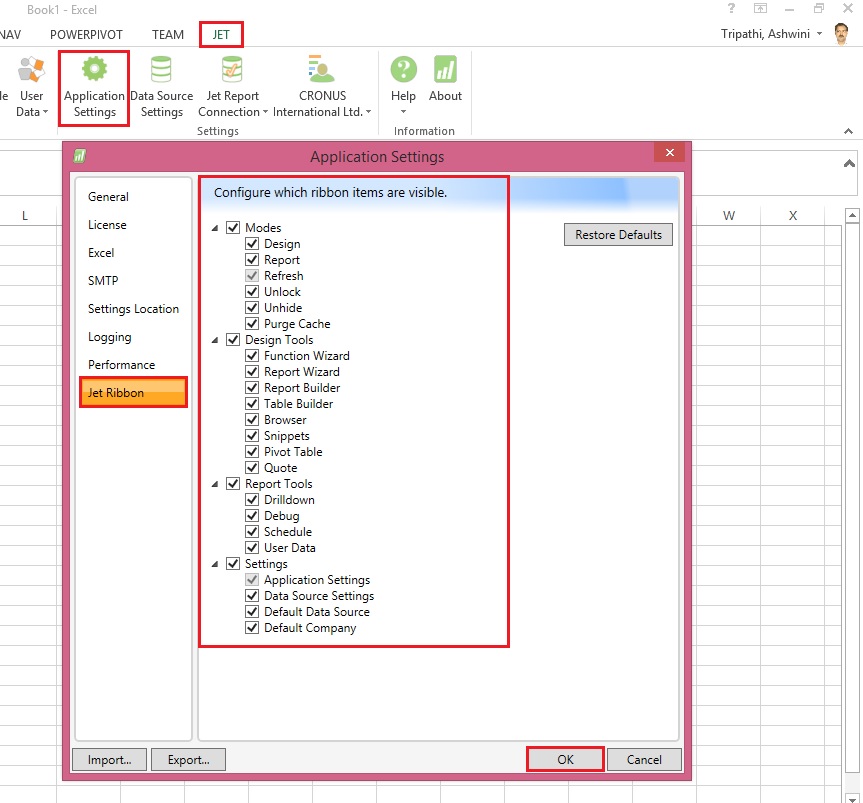The height and width of the screenshot is (803, 863).
Task: Click the Application Settings gear icon
Action: tap(94, 70)
